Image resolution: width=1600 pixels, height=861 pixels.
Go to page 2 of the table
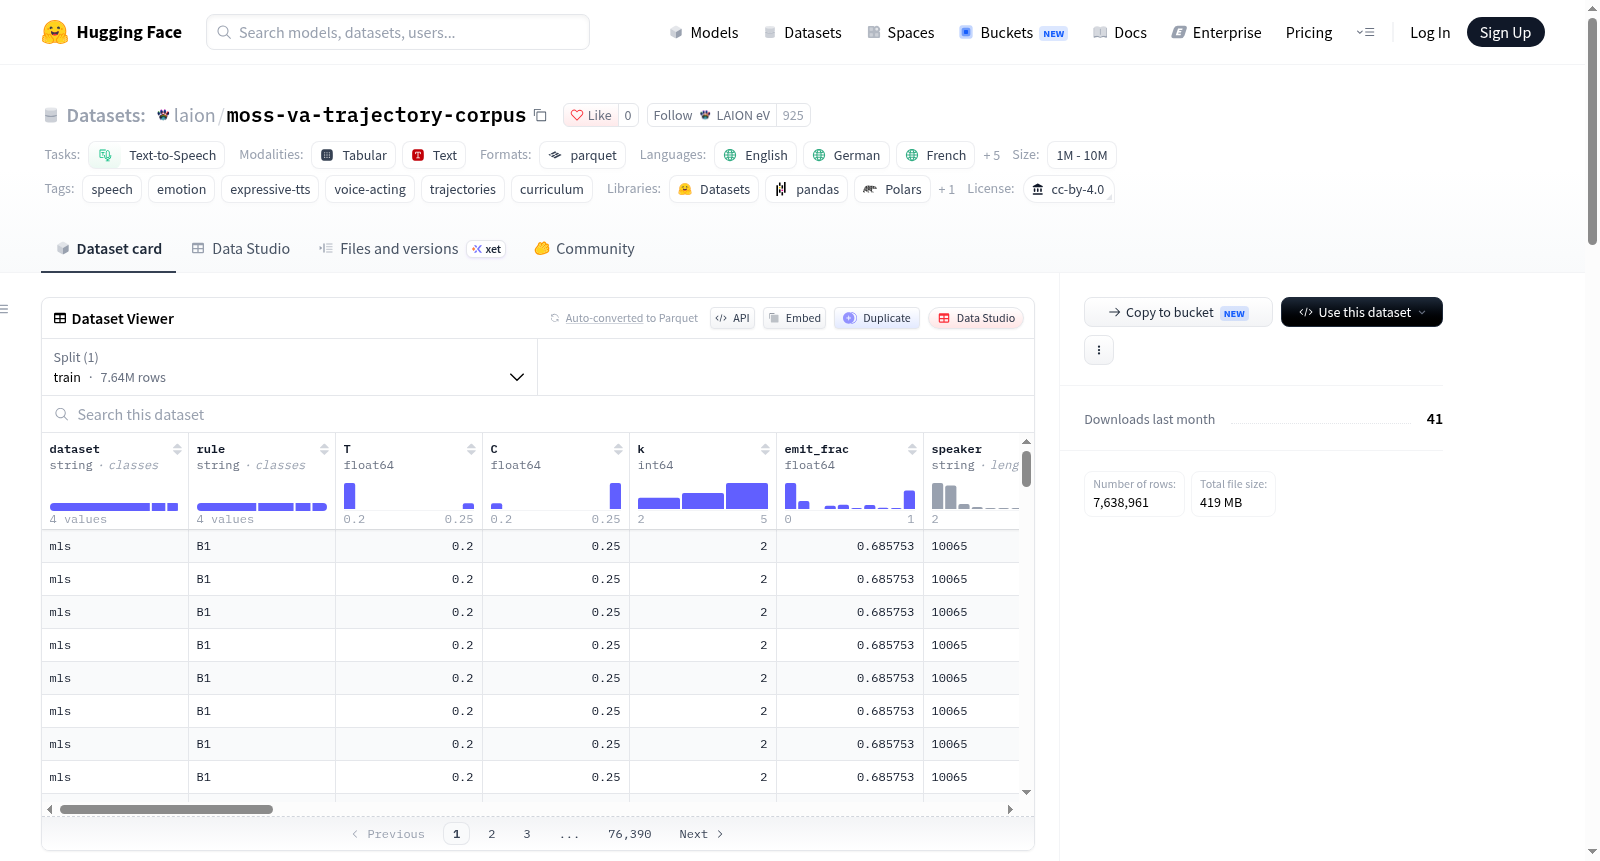492,834
